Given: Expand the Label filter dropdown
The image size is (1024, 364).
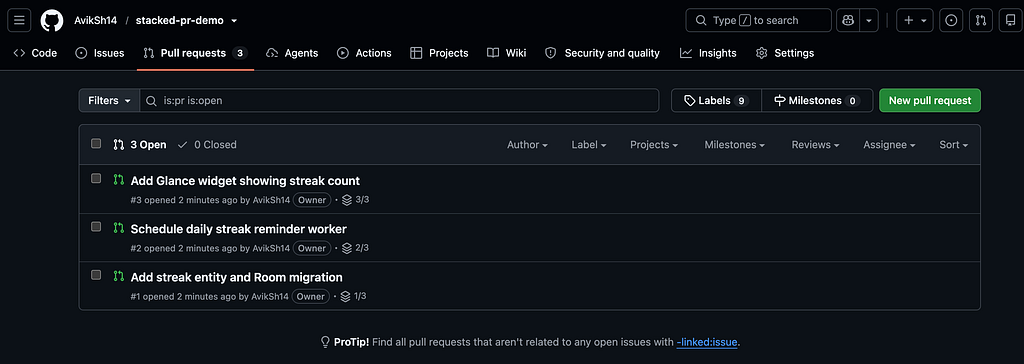Looking at the screenshot, I should (588, 144).
